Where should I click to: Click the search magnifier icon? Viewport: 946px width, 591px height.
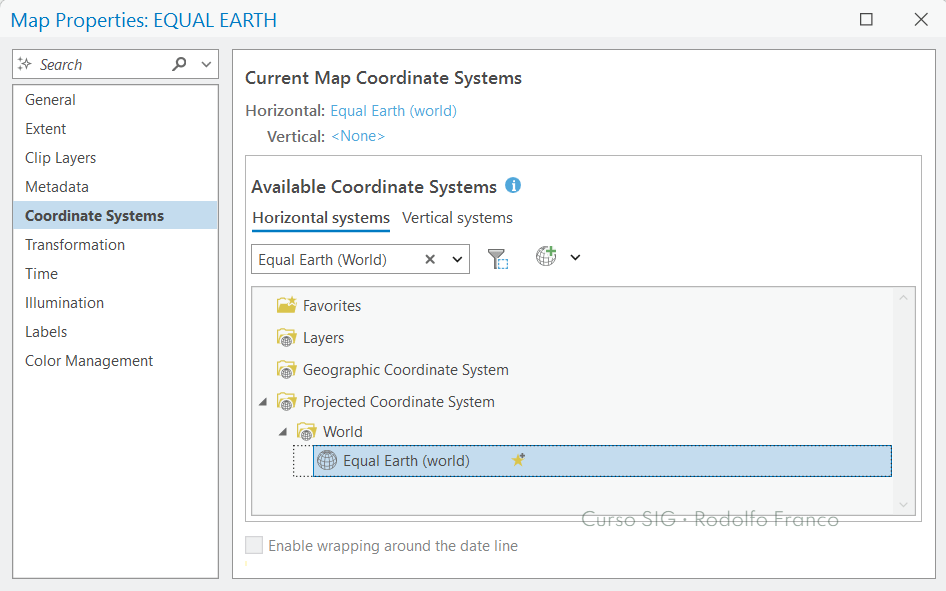(179, 64)
